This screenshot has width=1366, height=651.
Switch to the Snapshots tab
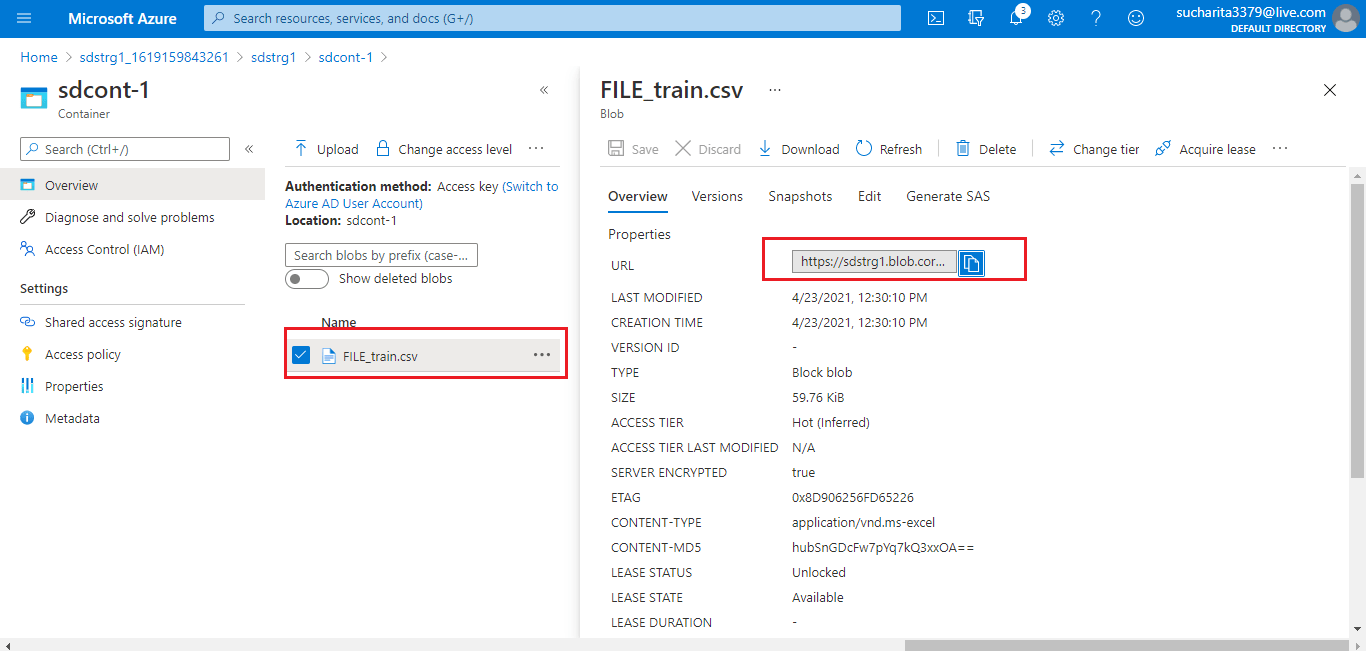800,196
